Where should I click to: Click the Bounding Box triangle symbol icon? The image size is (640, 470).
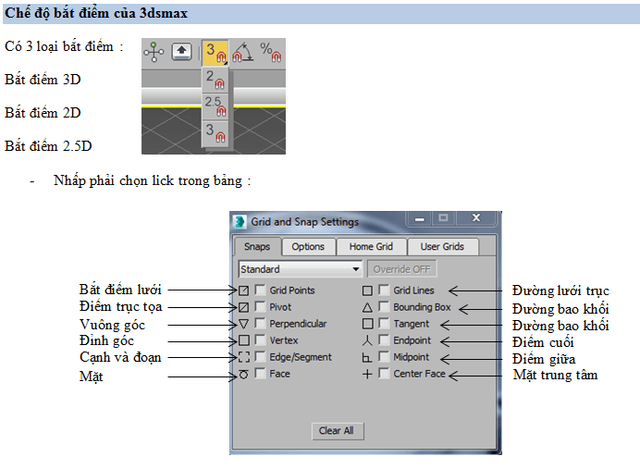pyautogui.click(x=367, y=307)
